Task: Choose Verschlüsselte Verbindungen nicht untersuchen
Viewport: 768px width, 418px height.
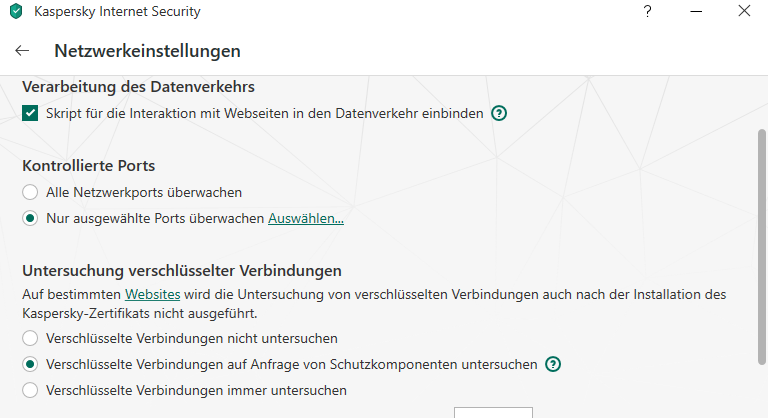Action: point(30,338)
